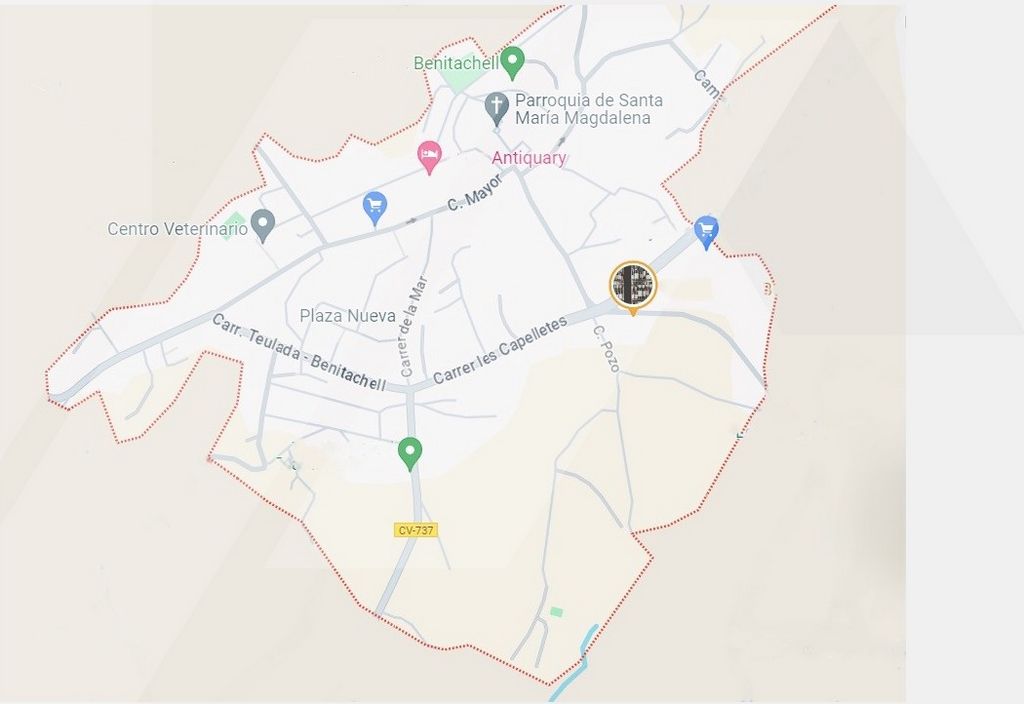Click the Plaza Nueva label

pyautogui.click(x=347, y=316)
